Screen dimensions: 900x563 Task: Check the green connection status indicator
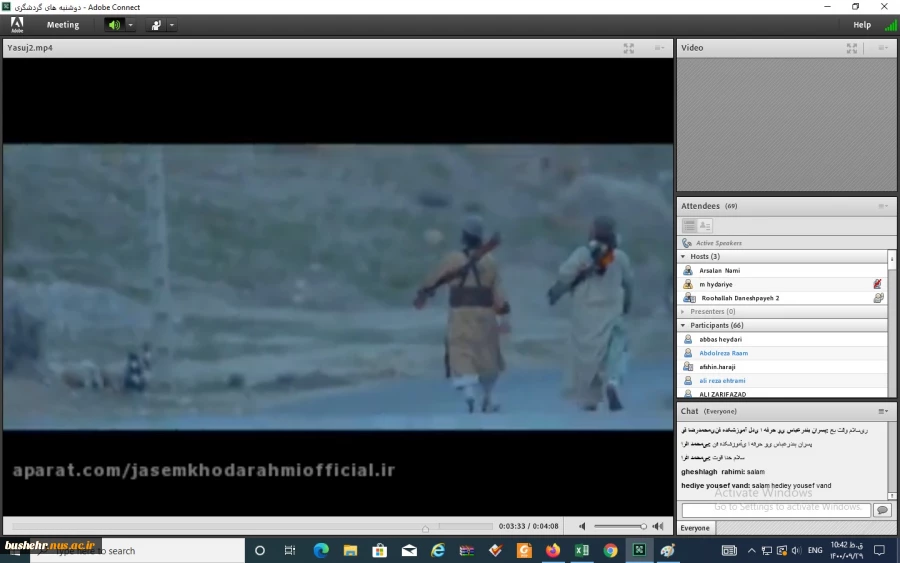(x=890, y=25)
